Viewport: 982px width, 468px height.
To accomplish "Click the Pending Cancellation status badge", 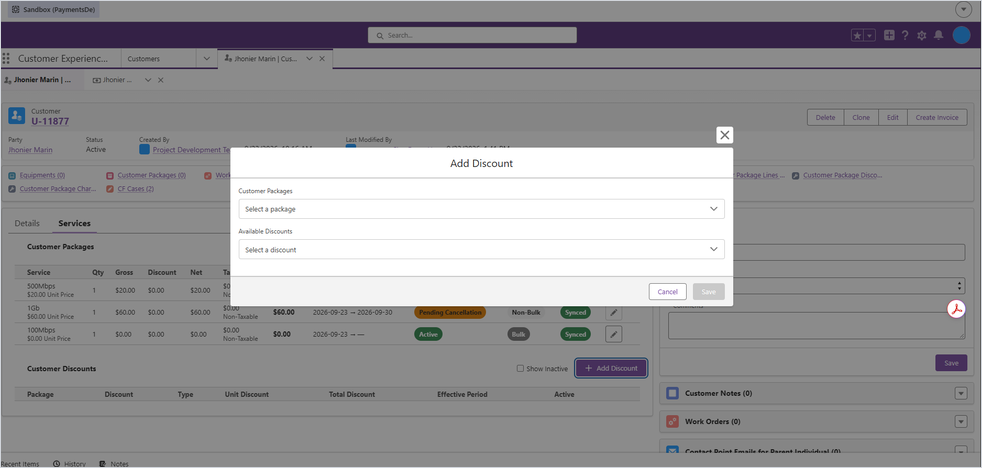I will click(x=450, y=312).
